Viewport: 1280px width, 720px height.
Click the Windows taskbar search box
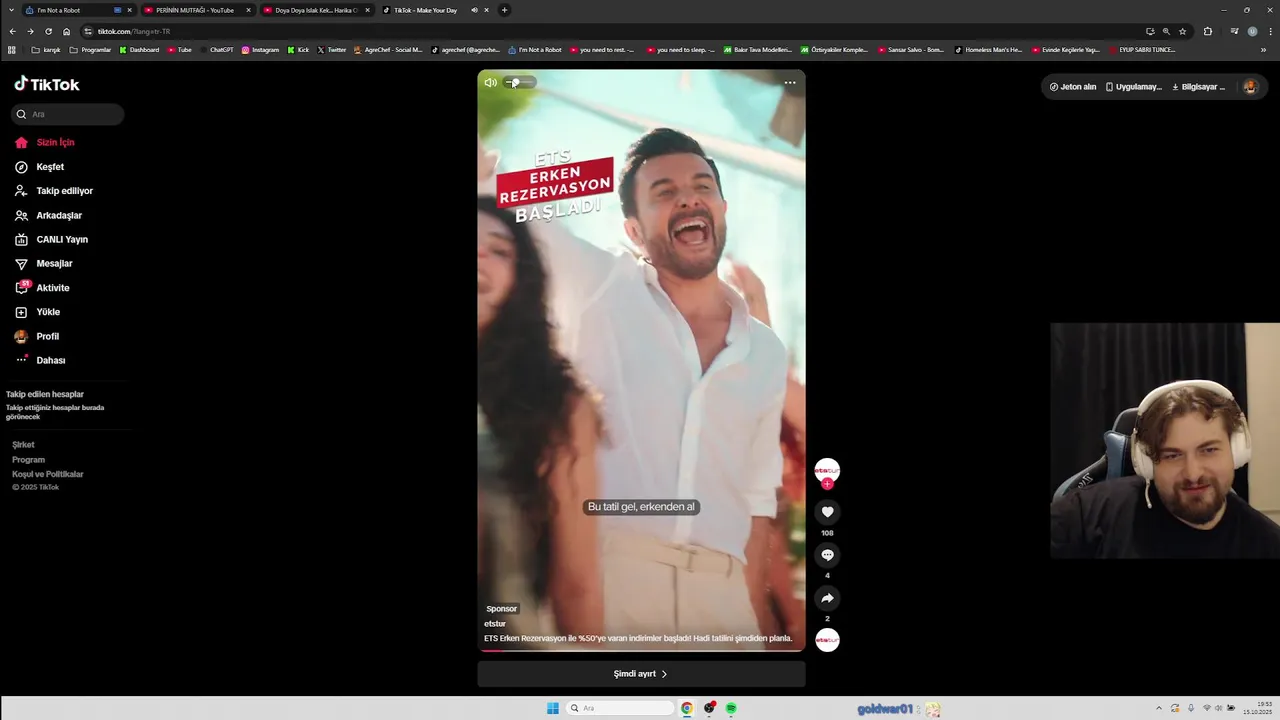pos(620,708)
